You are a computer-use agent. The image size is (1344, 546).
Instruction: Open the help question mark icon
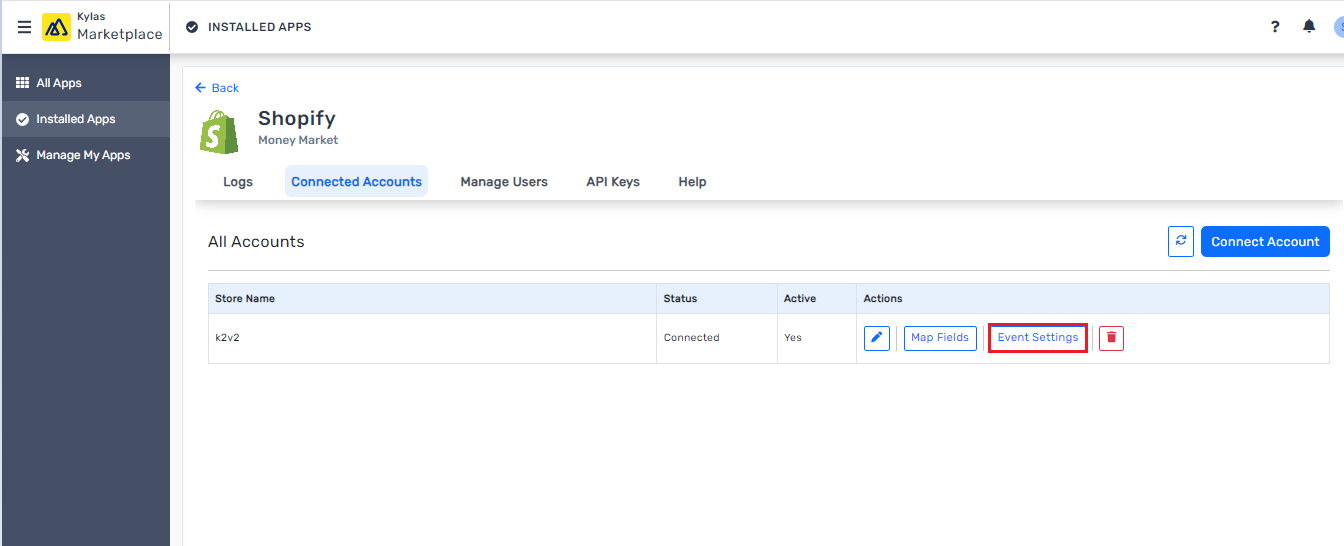click(x=1275, y=27)
